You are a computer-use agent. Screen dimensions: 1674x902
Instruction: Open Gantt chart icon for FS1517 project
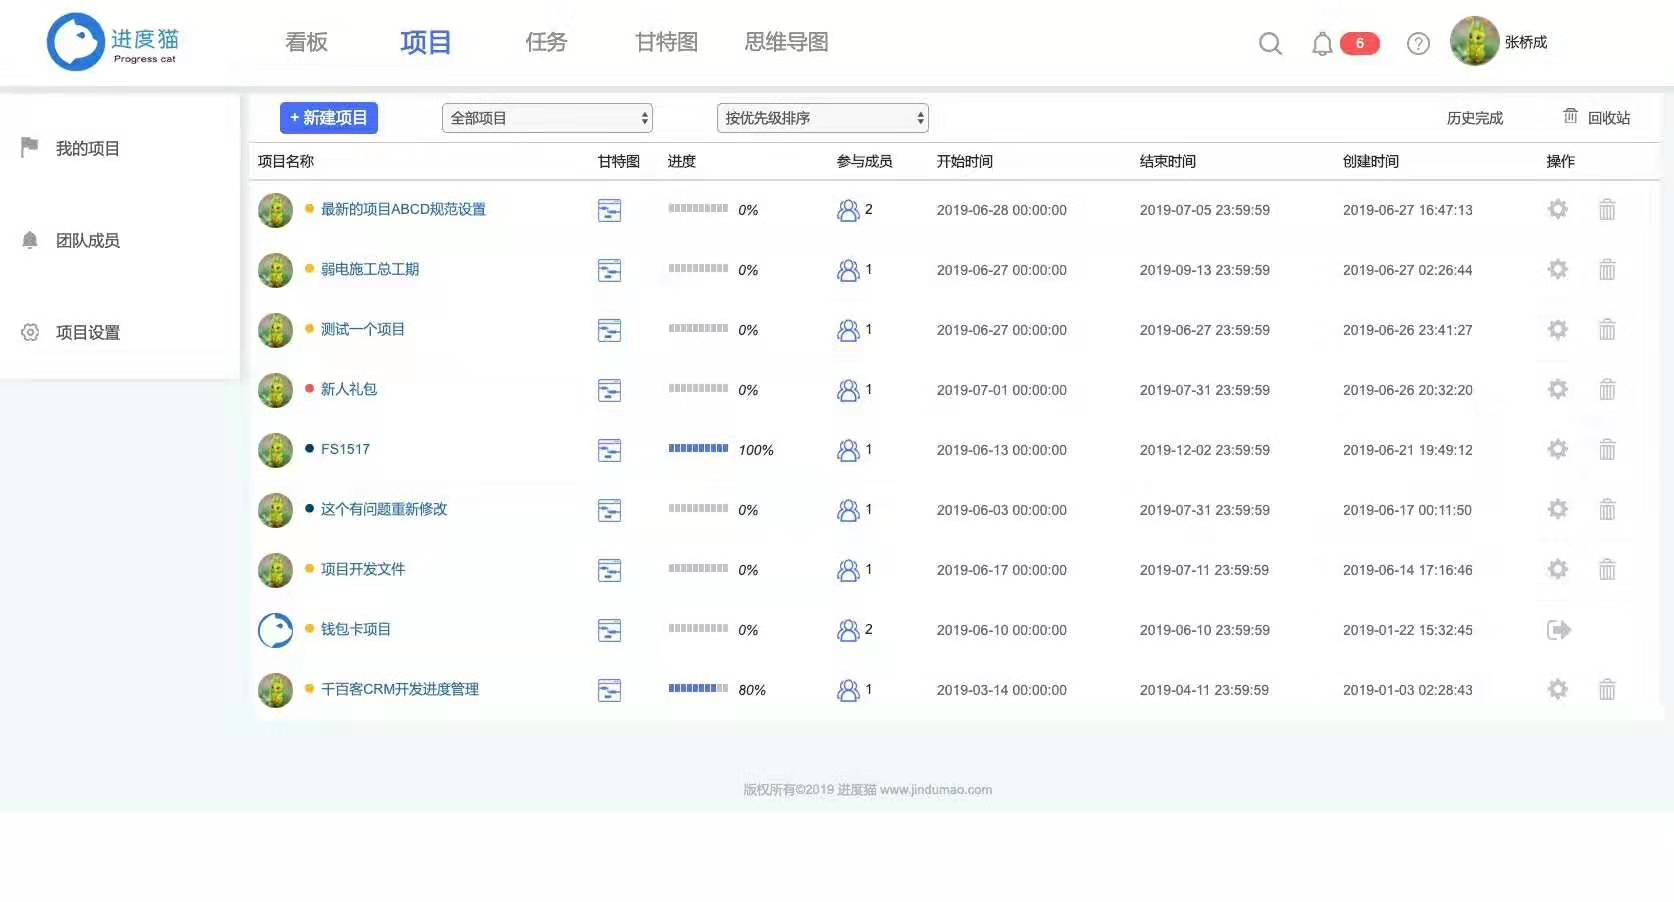point(609,450)
